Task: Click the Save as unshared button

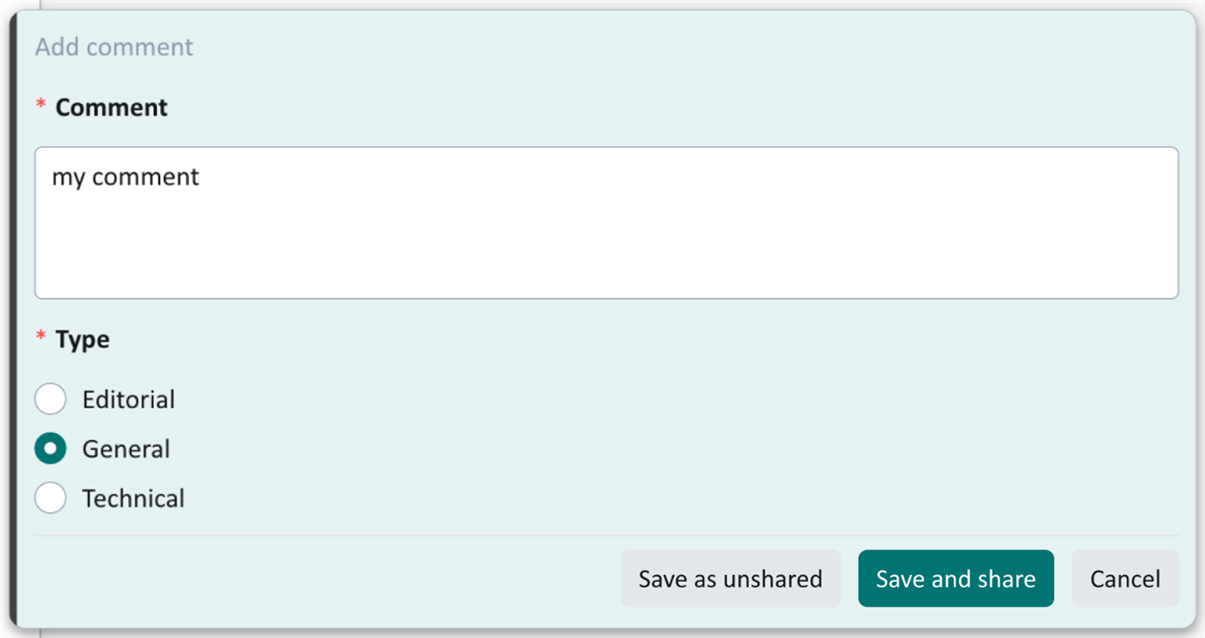Action: 730,579
